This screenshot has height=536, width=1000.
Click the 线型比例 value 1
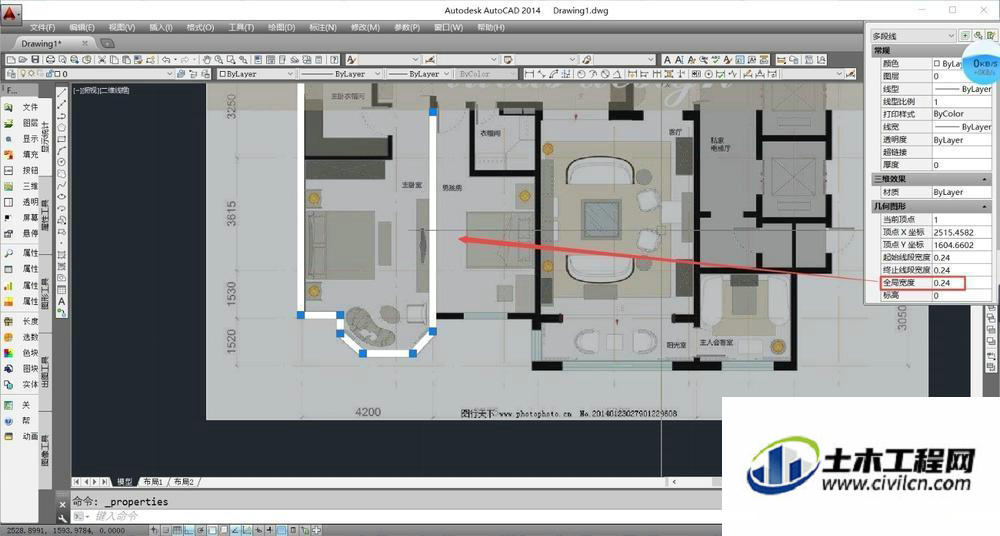tap(962, 101)
